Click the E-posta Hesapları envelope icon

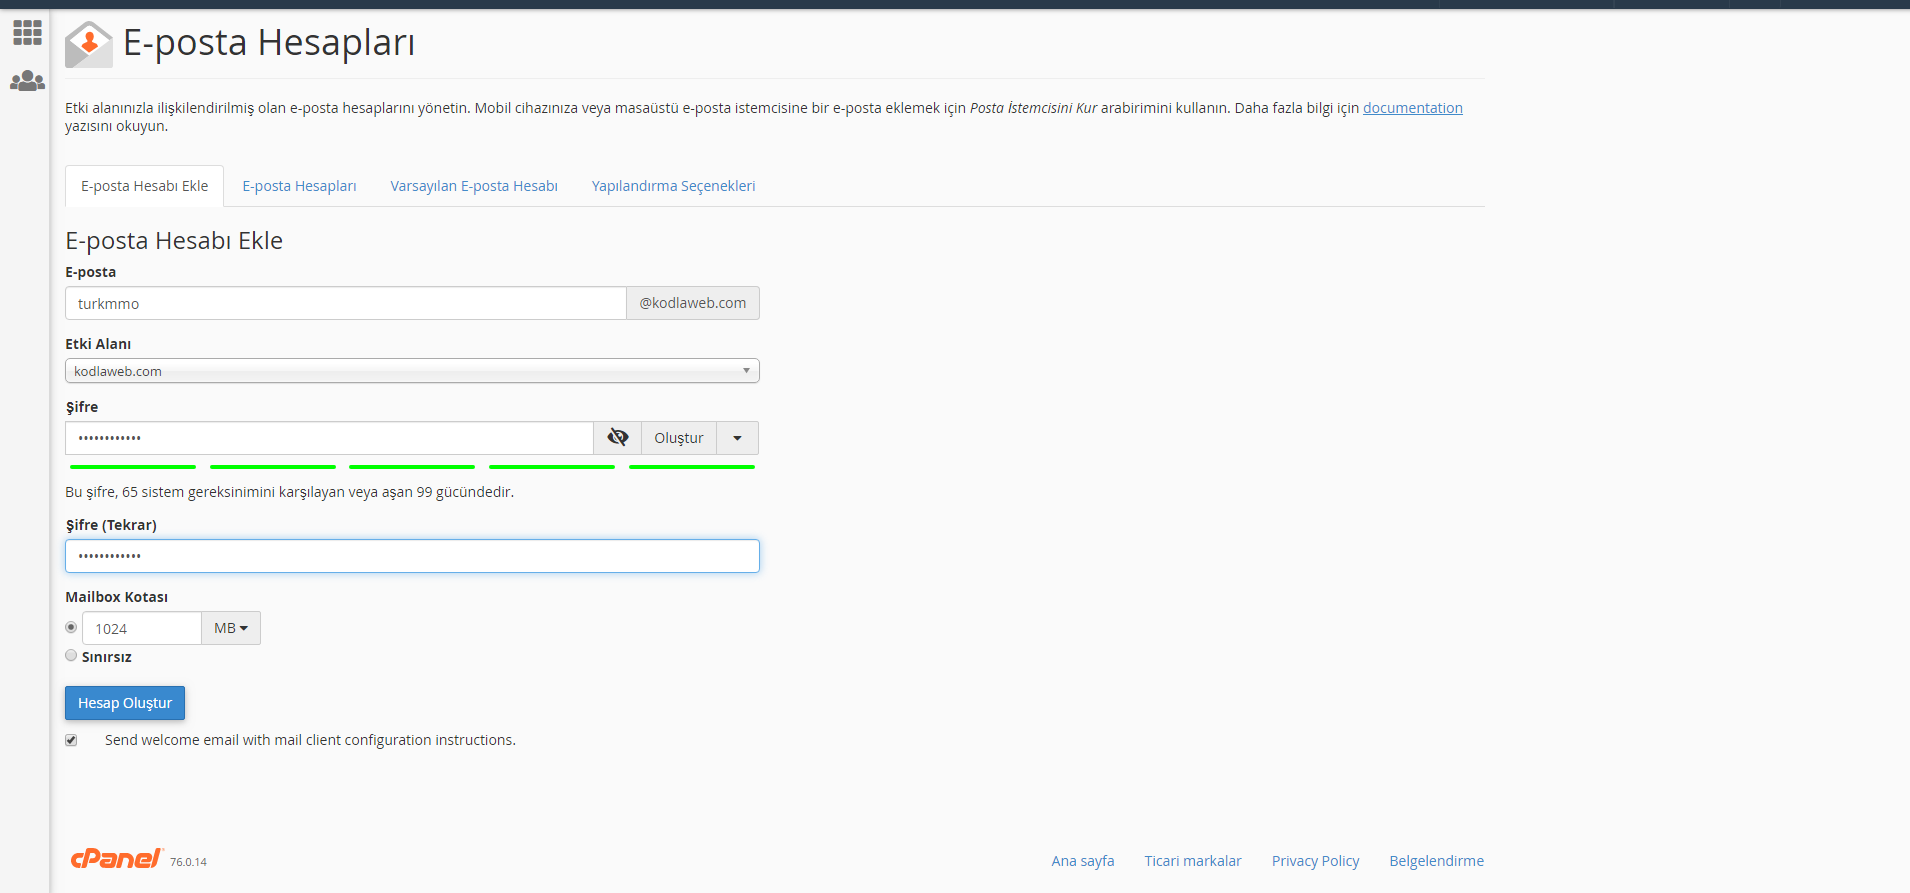[x=88, y=44]
